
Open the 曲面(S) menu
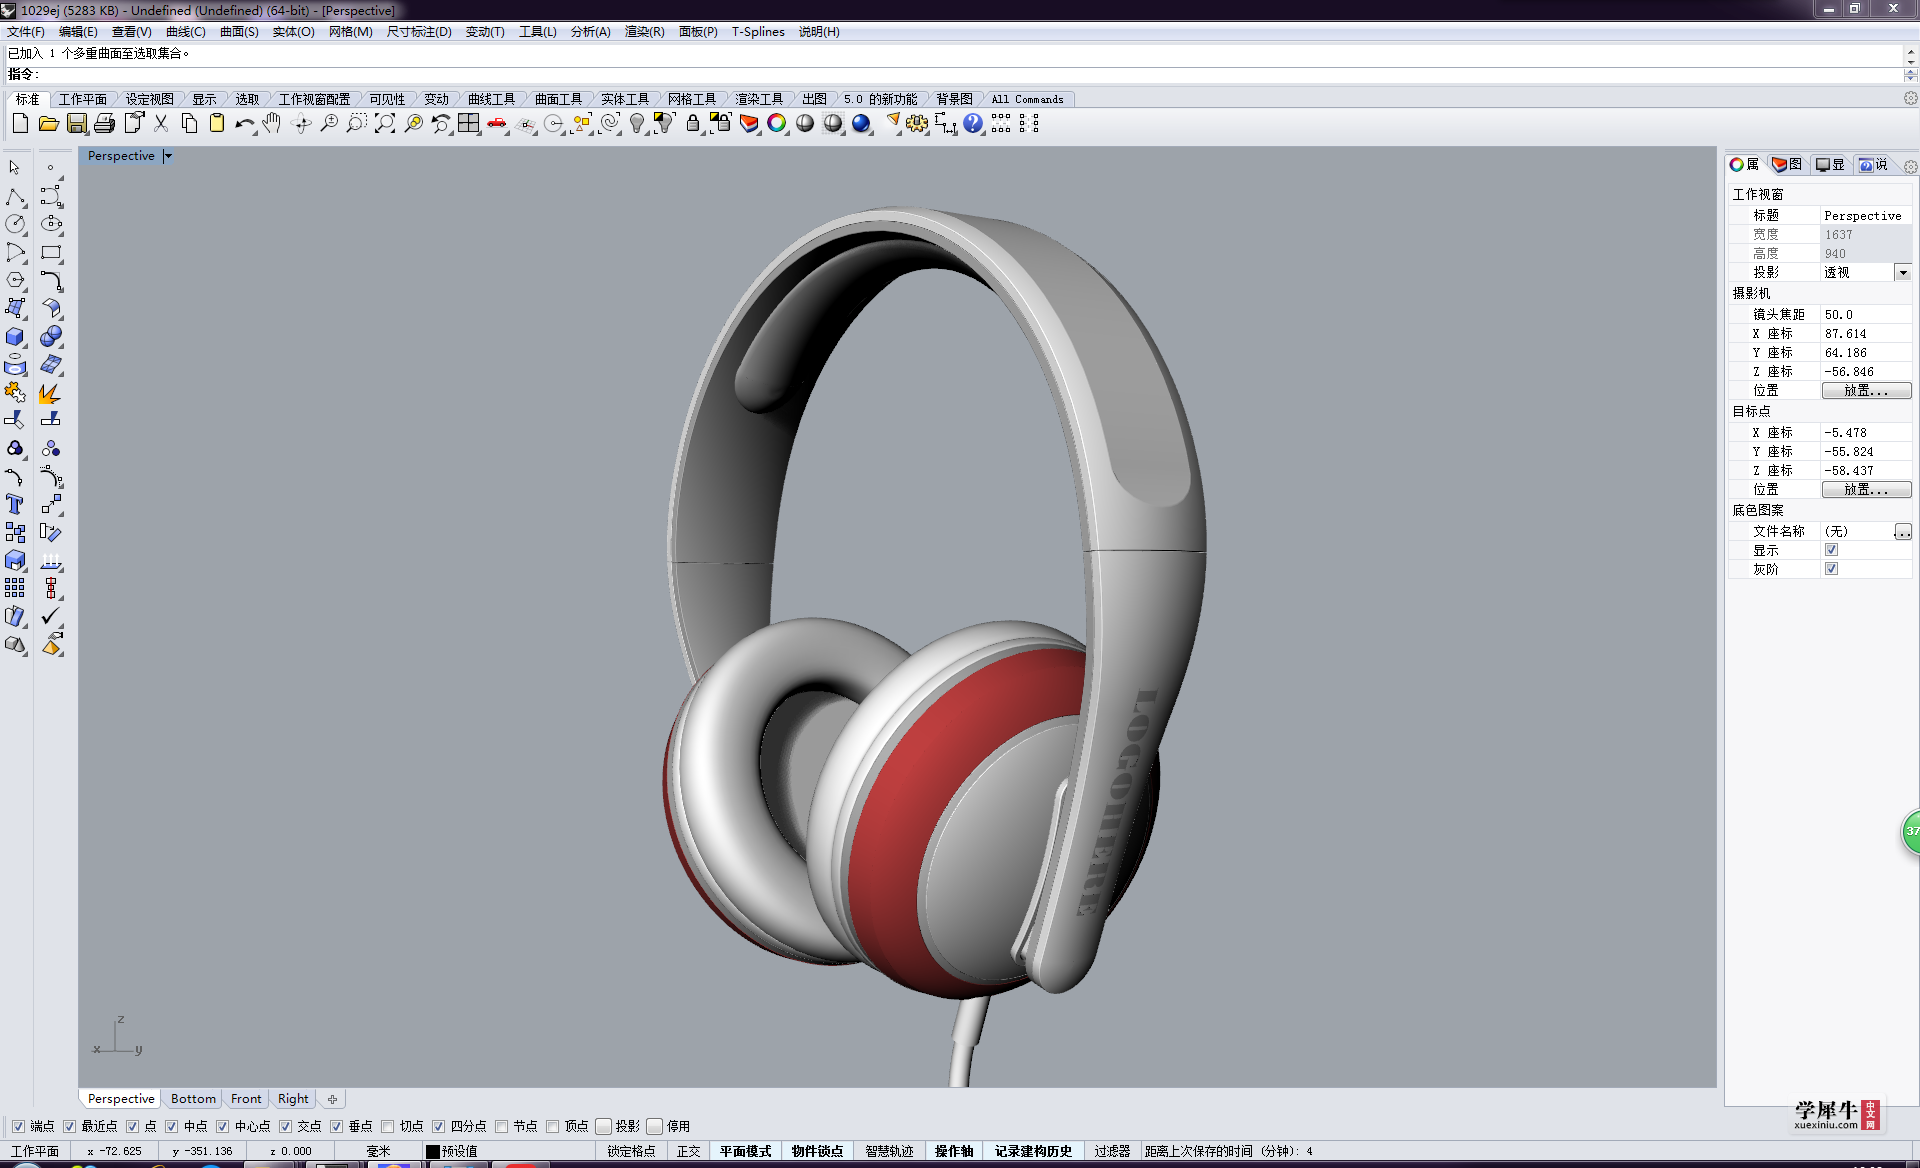pyautogui.click(x=239, y=32)
